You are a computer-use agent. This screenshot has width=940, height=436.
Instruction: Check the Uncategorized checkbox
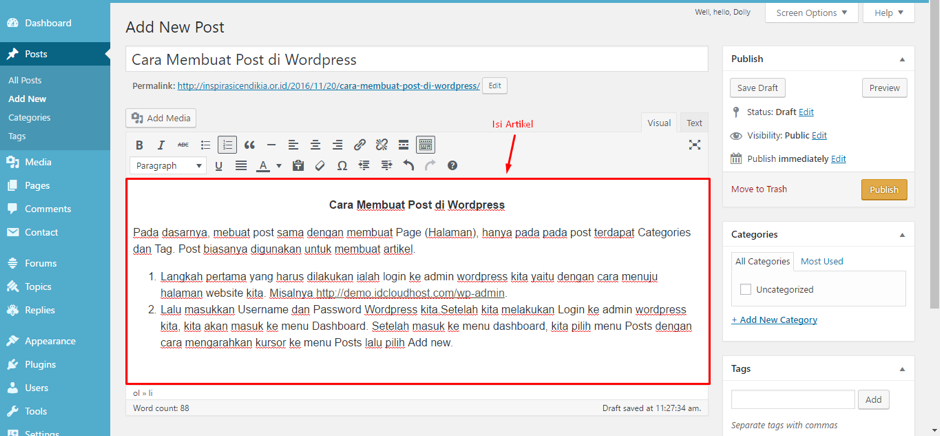(746, 290)
